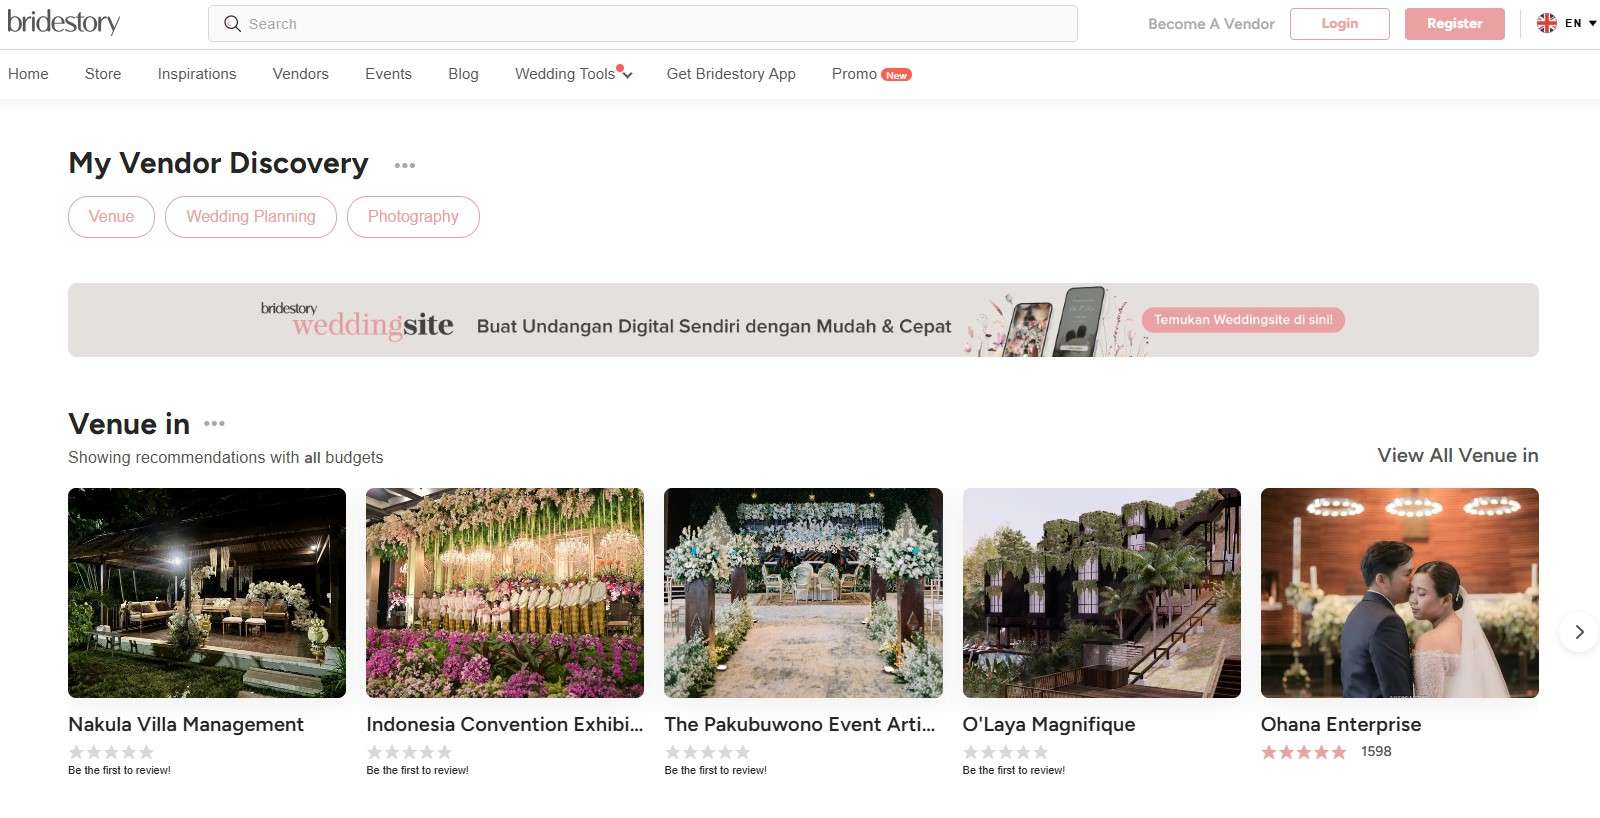Image resolution: width=1600 pixels, height=818 pixels.
Task: Open the Promo menu item
Action: (854, 74)
